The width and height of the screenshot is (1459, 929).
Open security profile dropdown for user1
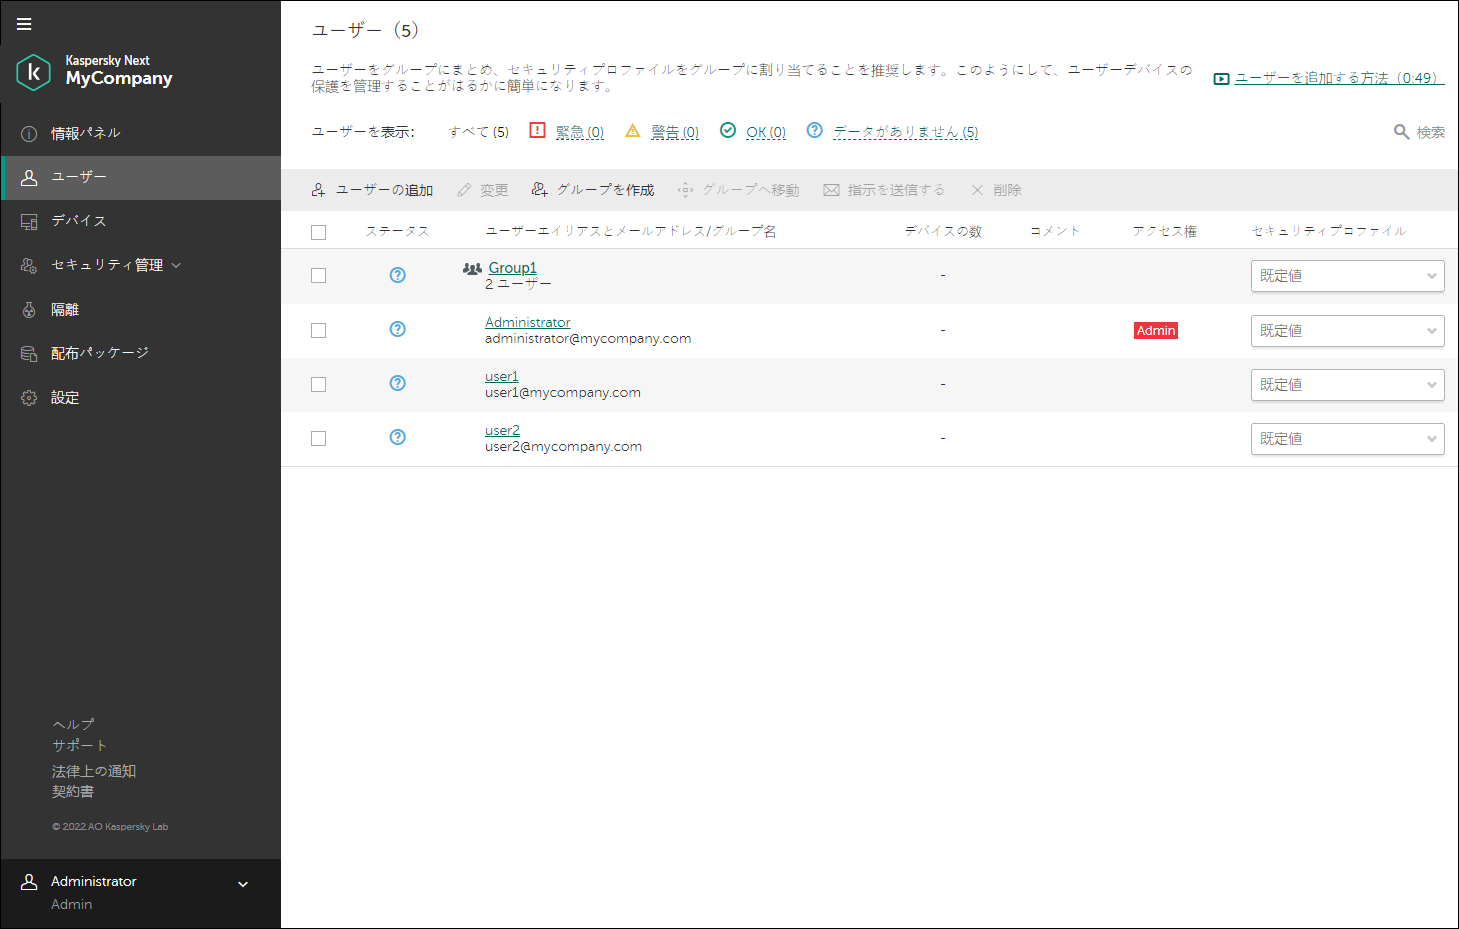tap(1347, 385)
